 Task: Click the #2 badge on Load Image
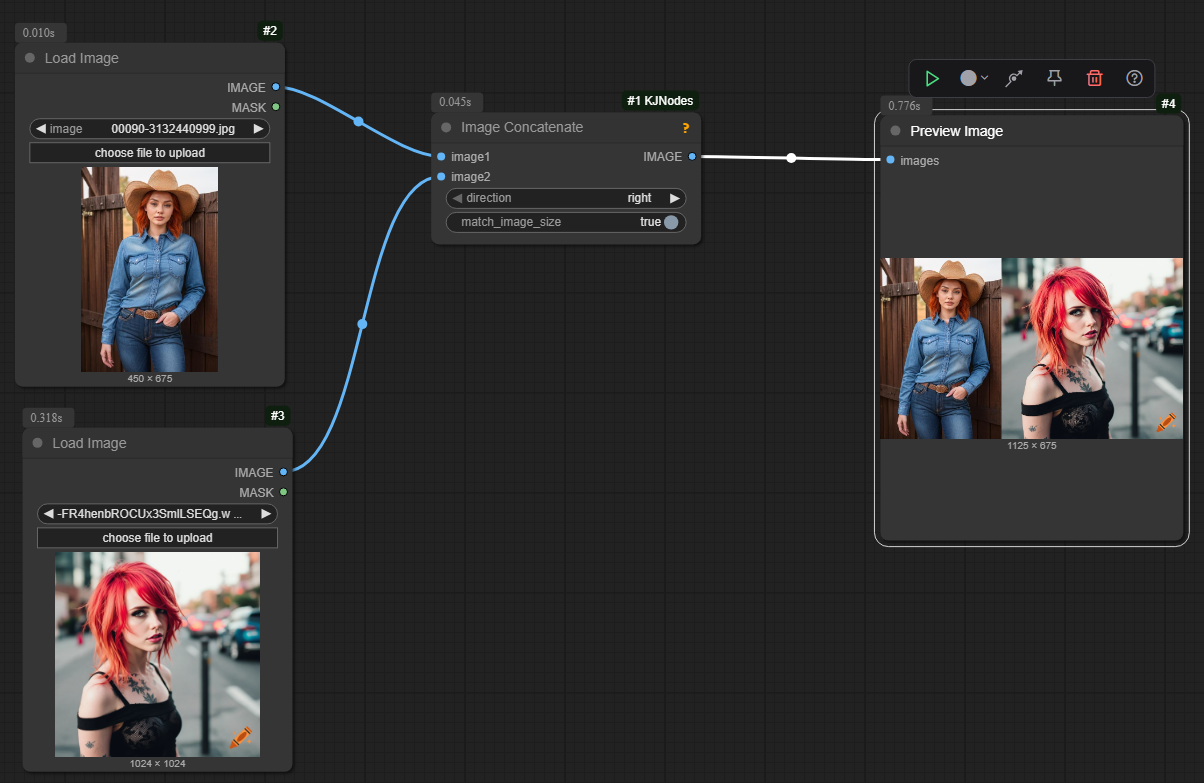(x=270, y=31)
